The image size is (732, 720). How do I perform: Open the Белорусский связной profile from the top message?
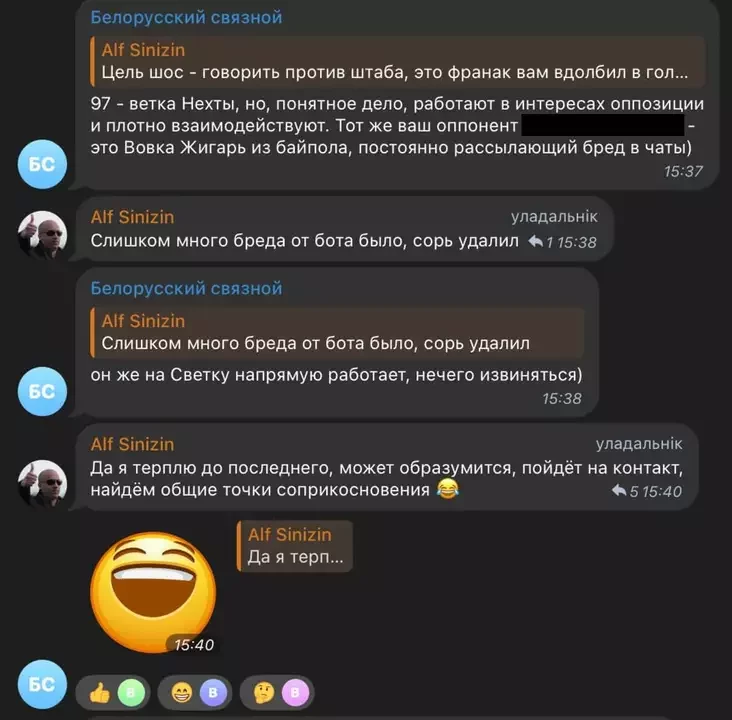click(186, 17)
